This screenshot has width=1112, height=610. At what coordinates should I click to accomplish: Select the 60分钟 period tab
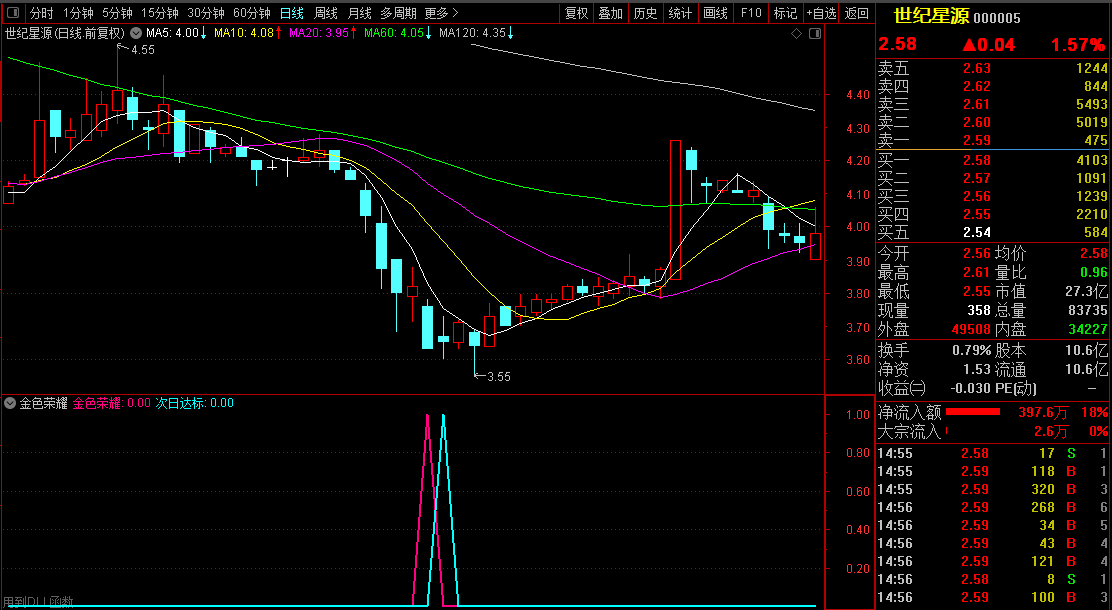coord(252,13)
